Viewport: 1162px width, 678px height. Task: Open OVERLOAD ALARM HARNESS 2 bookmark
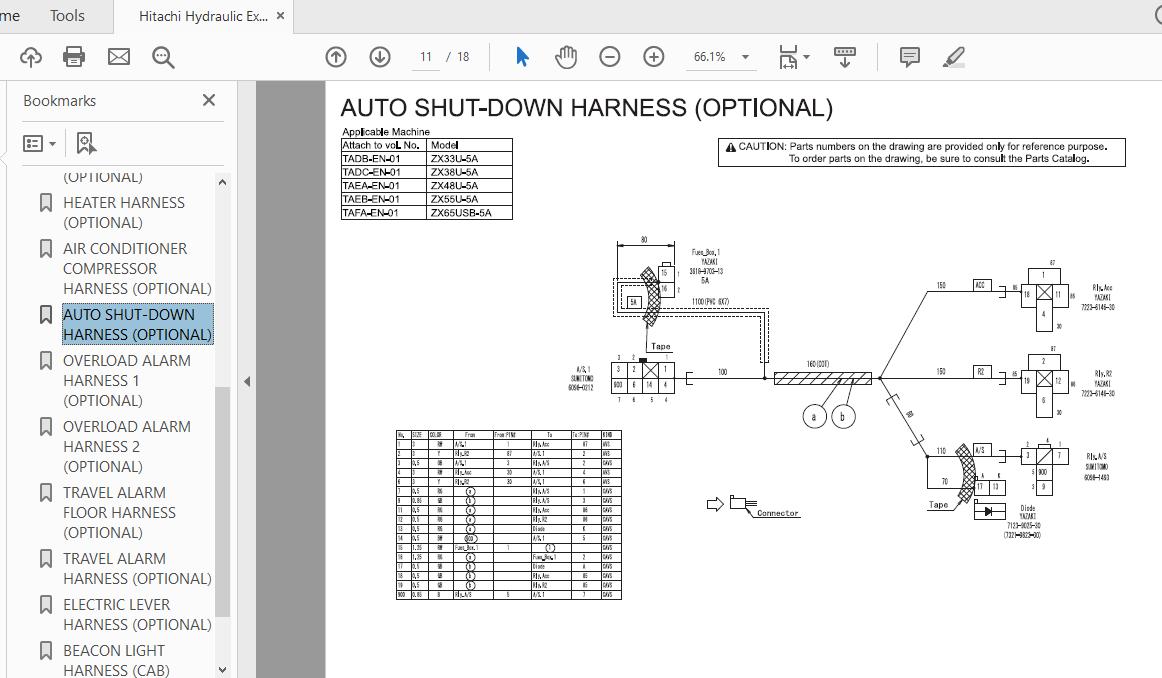coord(127,446)
